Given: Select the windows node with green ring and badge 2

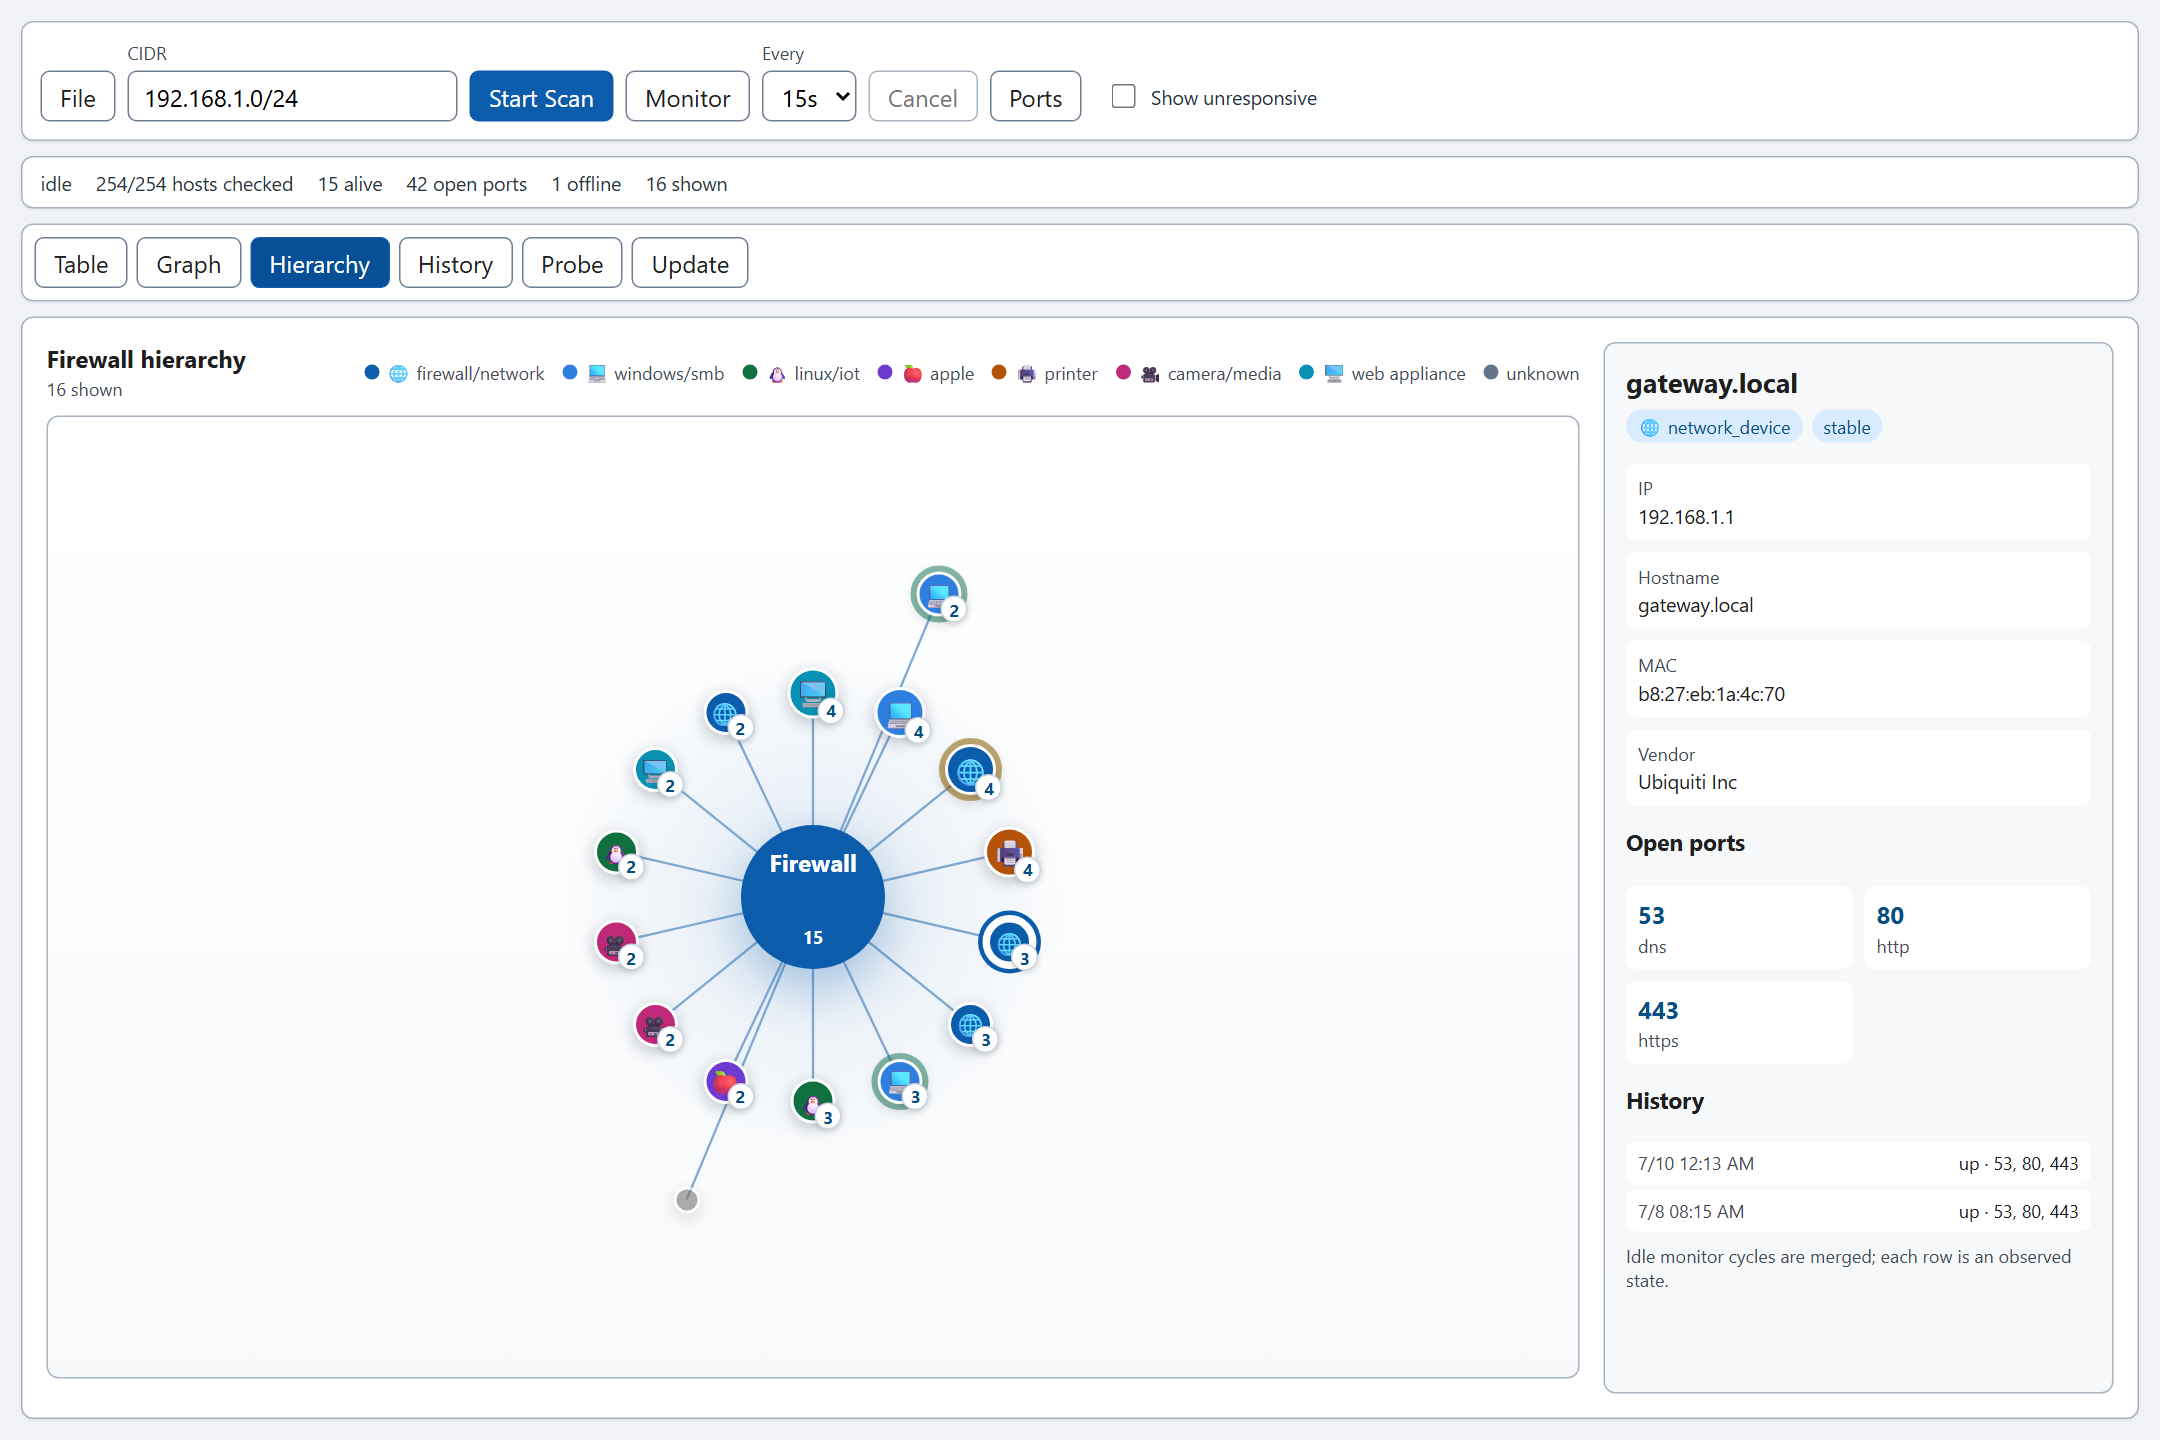Looking at the screenshot, I should 938,594.
